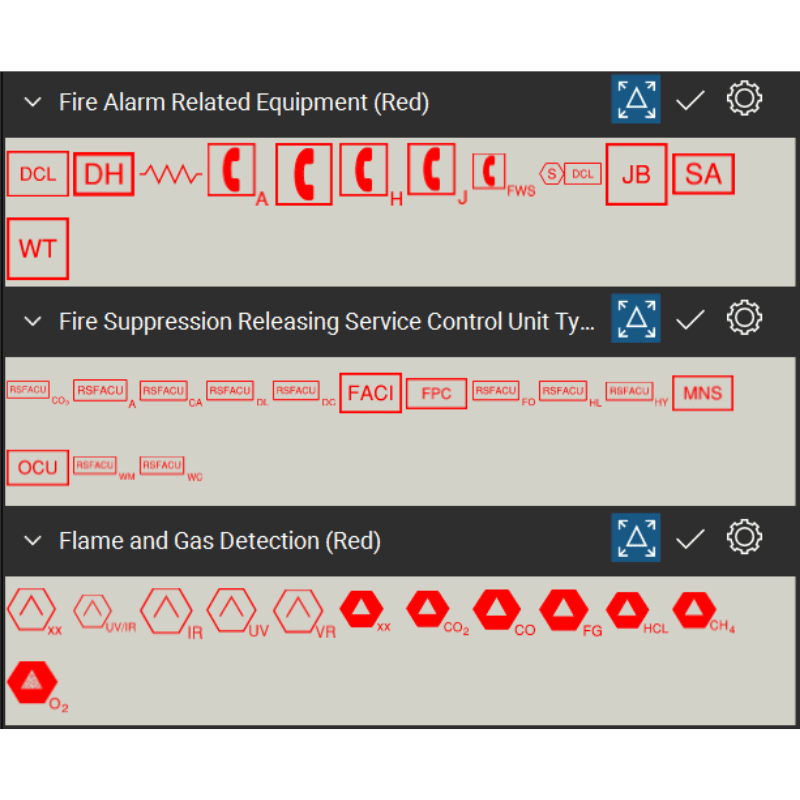This screenshot has width=800, height=800.
Task: Click the Fire Suppression section scale button
Action: tap(636, 319)
